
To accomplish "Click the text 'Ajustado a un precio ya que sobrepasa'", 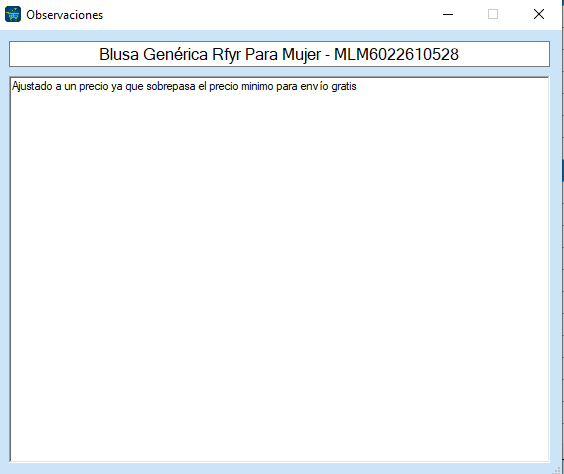I will click(x=104, y=87).
